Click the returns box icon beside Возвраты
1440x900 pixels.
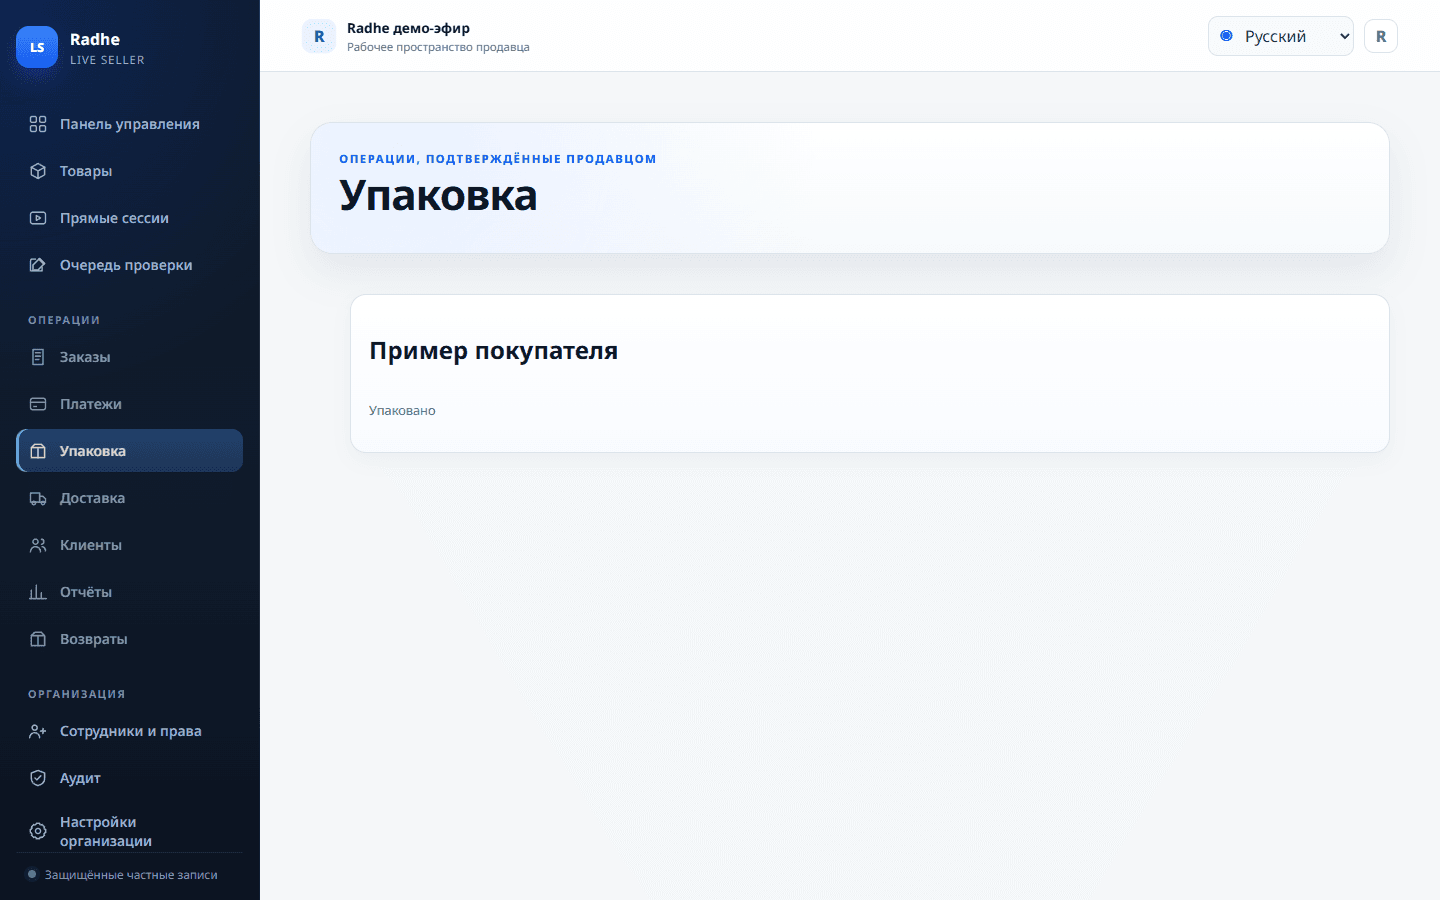coord(38,639)
